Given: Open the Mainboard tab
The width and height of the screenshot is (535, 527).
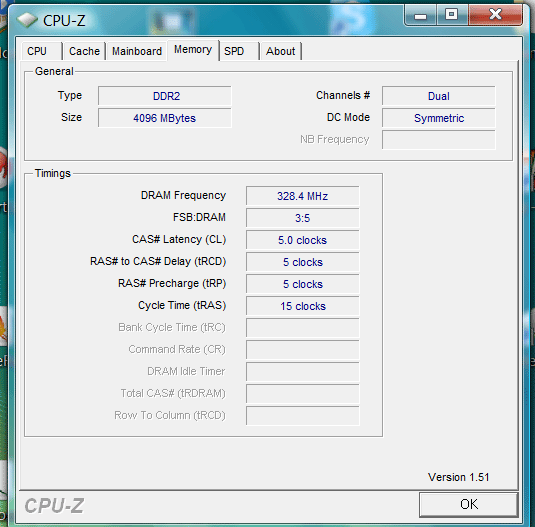Looking at the screenshot, I should pos(137,51).
